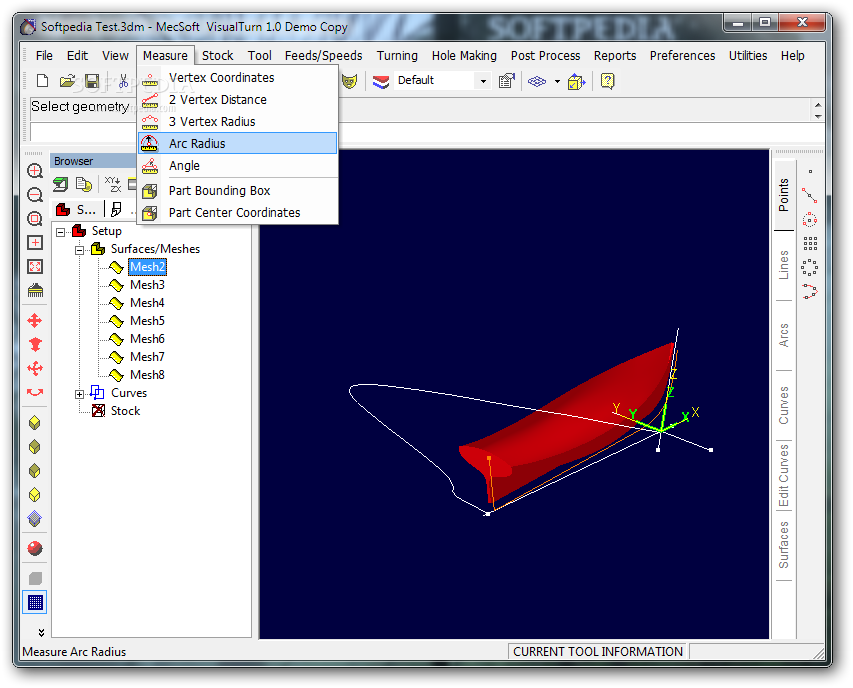This screenshot has width=853, height=688.
Task: Open the Post Process menu
Action: [x=545, y=55]
